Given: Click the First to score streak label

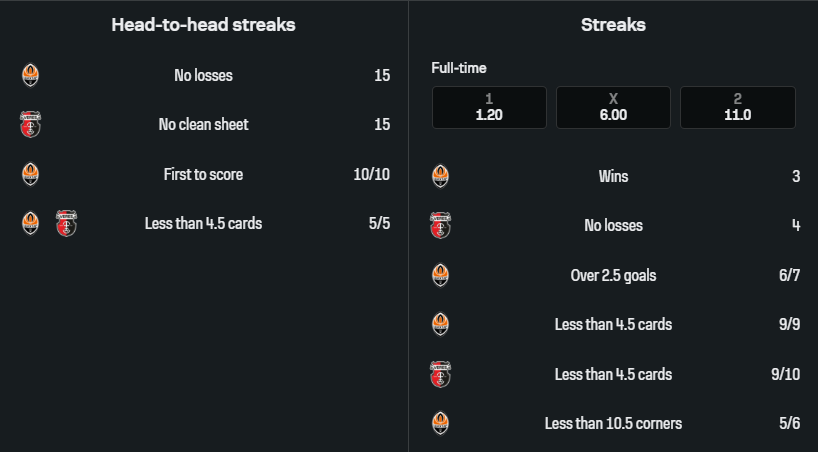Looking at the screenshot, I should coord(203,175).
